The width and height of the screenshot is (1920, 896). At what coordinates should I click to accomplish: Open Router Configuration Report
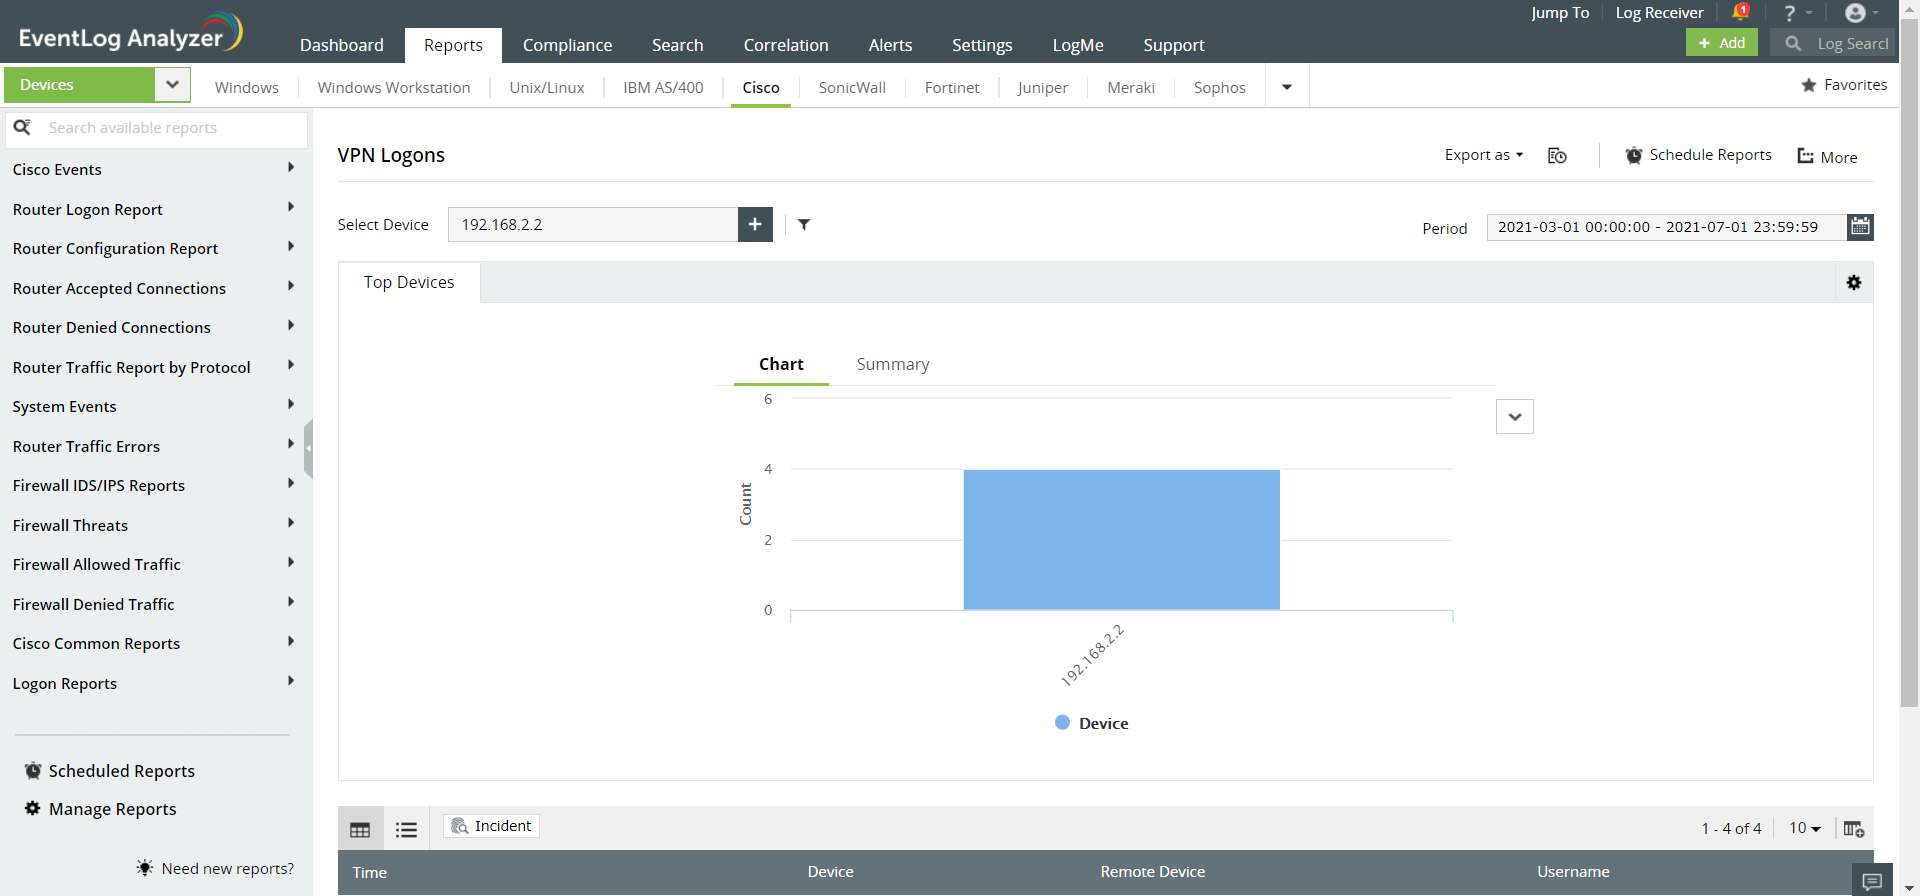[x=115, y=249]
